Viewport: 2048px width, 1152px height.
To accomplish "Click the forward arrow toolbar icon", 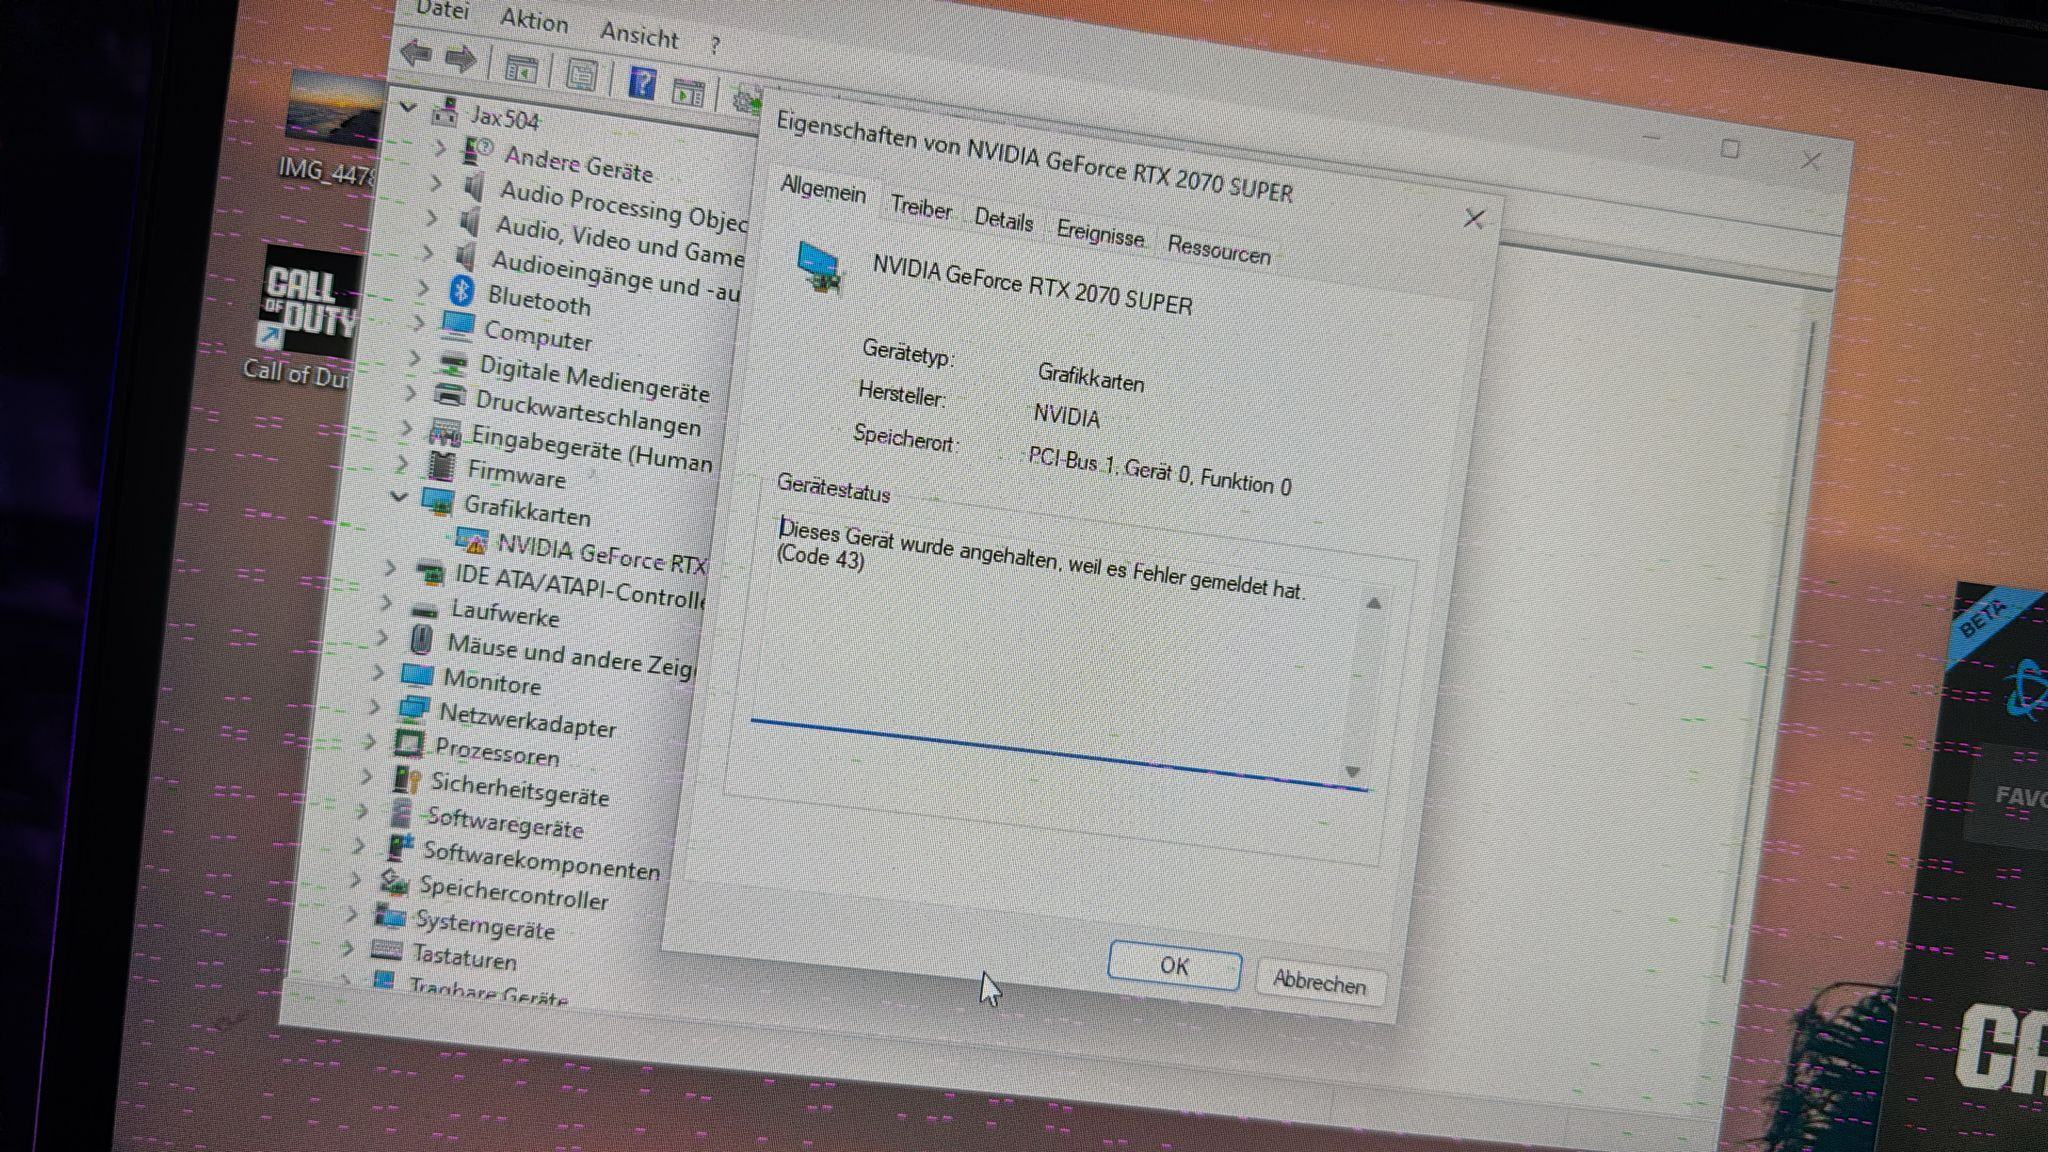I will (461, 59).
